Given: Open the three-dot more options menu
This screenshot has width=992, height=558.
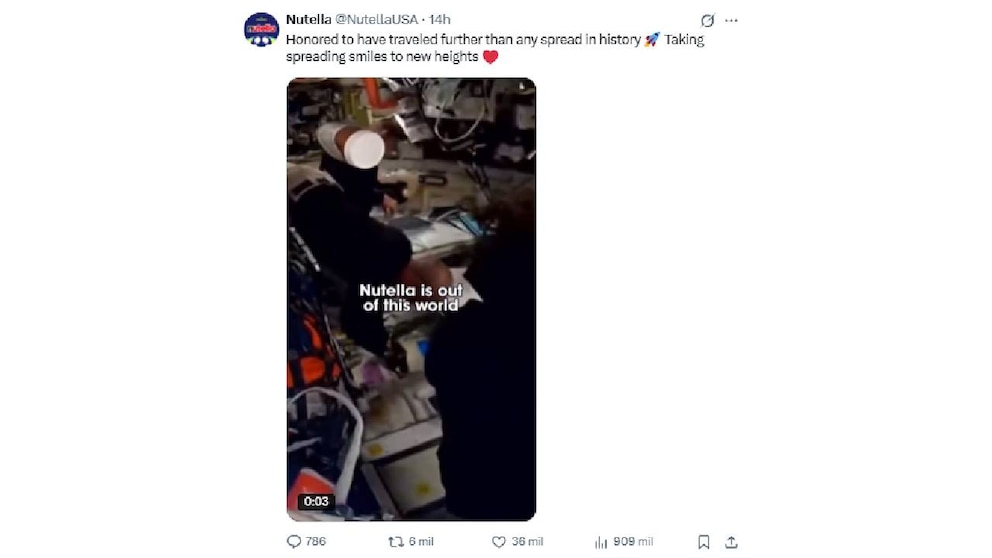Looking at the screenshot, I should pyautogui.click(x=731, y=20).
